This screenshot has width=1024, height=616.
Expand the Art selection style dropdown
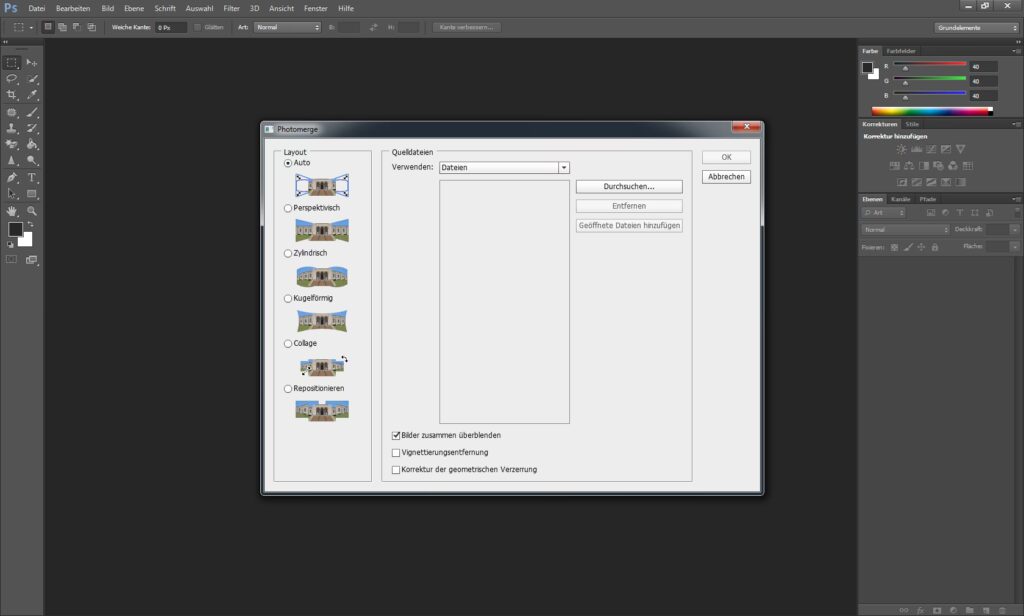pyautogui.click(x=287, y=27)
